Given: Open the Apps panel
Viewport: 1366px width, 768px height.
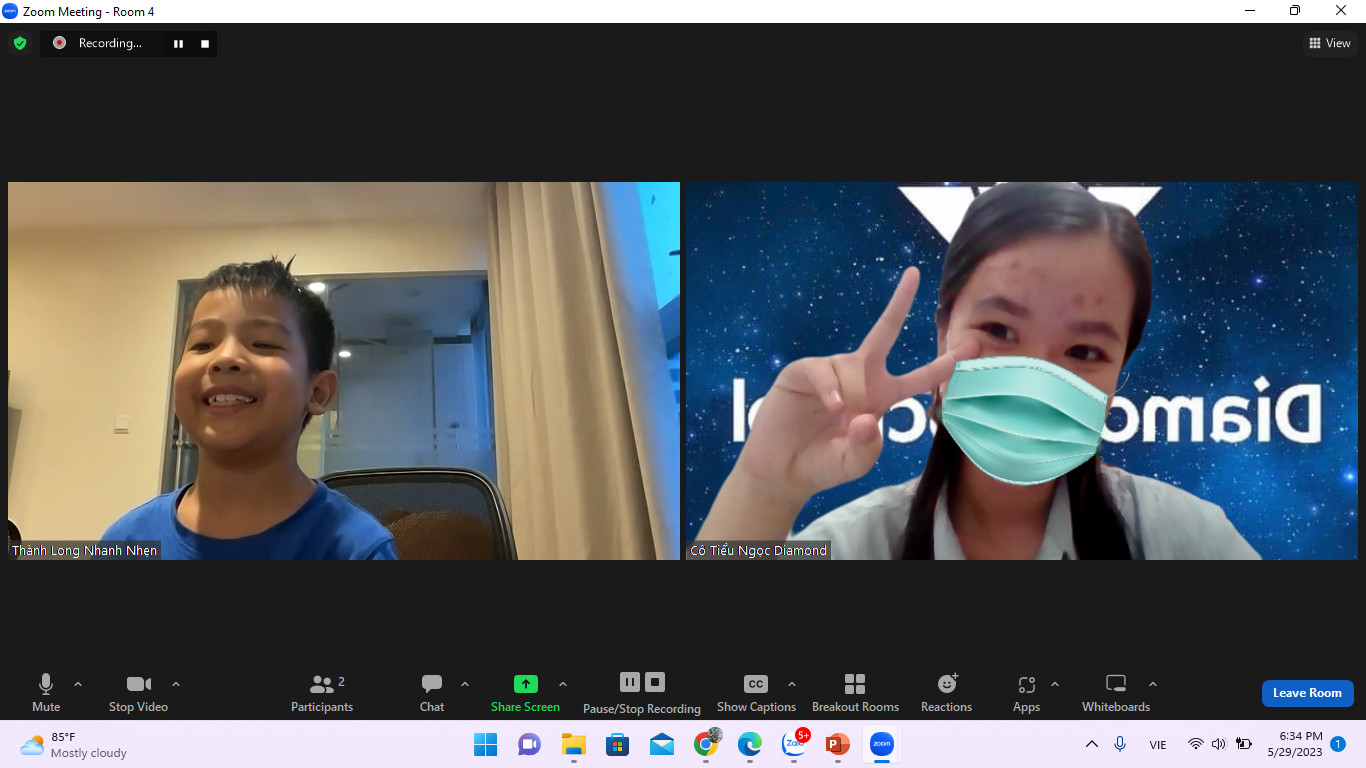Looking at the screenshot, I should click(1026, 692).
